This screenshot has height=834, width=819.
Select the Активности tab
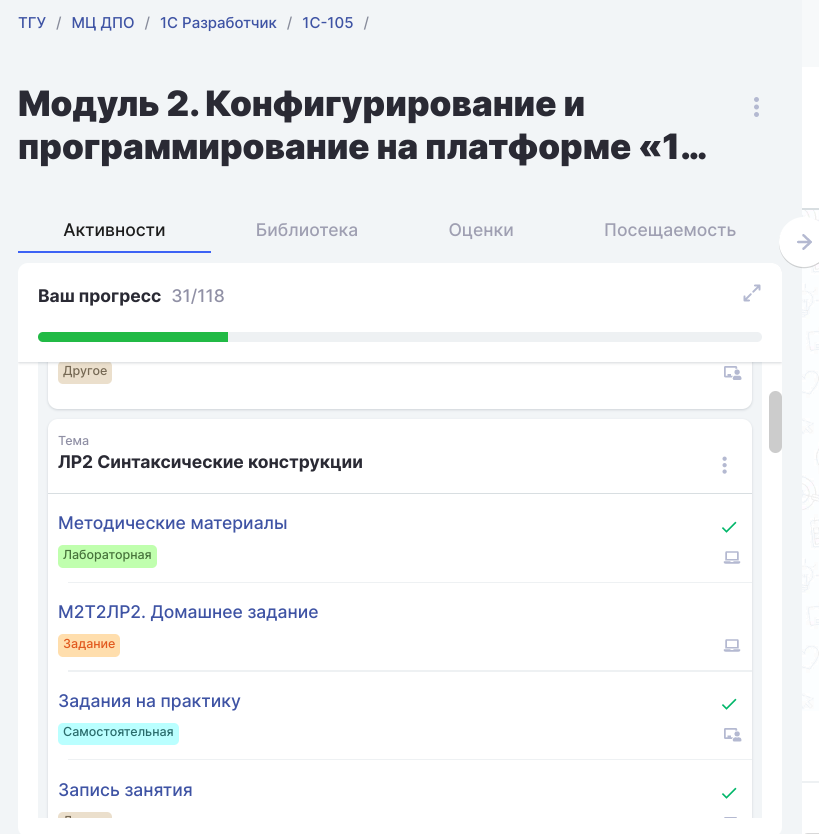coord(114,230)
